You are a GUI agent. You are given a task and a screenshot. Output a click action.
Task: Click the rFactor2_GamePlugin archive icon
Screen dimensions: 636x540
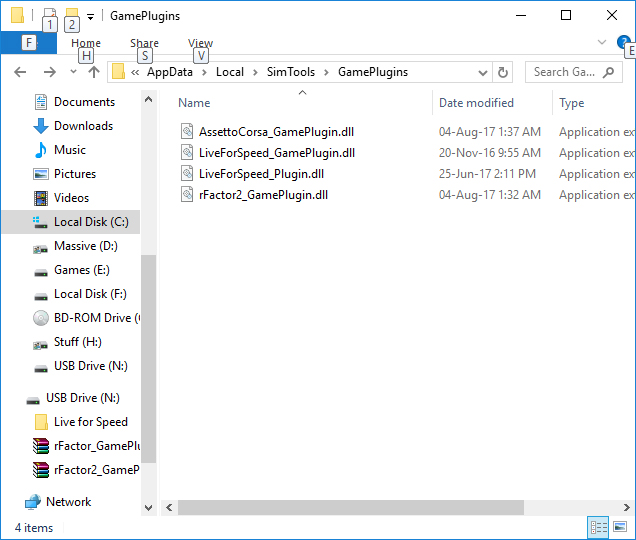pyautogui.click(x=41, y=470)
